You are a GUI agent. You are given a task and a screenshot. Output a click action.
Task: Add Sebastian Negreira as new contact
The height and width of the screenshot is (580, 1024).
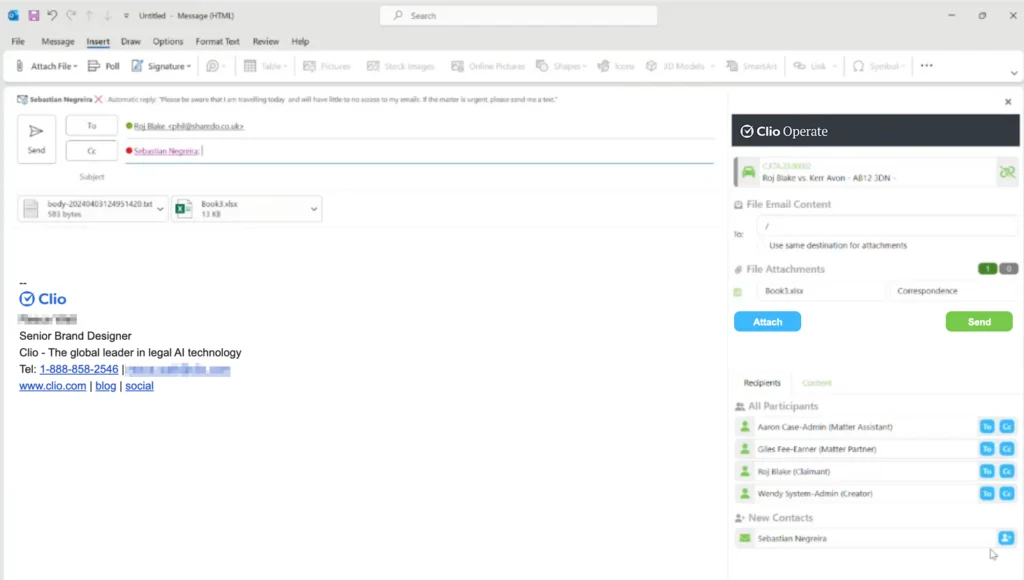pos(1006,538)
